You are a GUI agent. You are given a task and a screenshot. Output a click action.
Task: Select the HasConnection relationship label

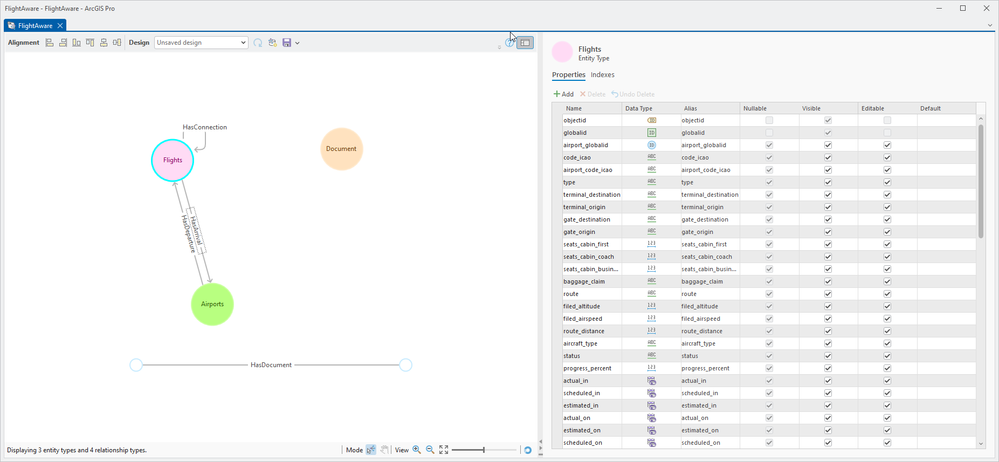click(x=205, y=127)
